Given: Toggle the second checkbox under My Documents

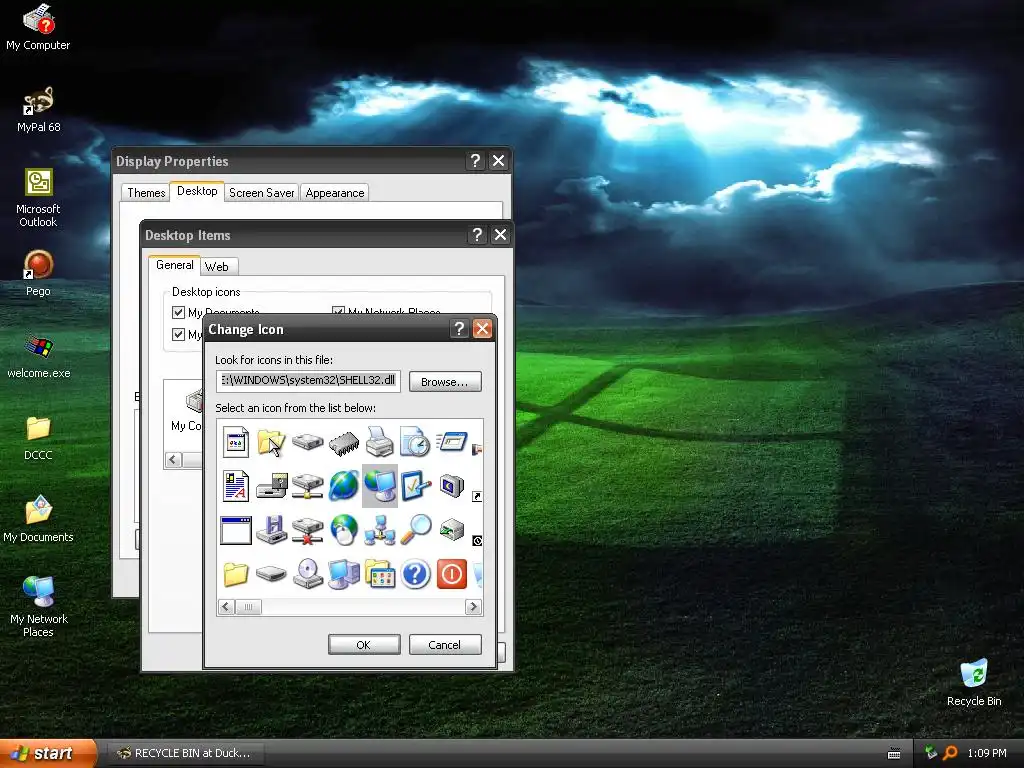Looking at the screenshot, I should click(x=178, y=334).
